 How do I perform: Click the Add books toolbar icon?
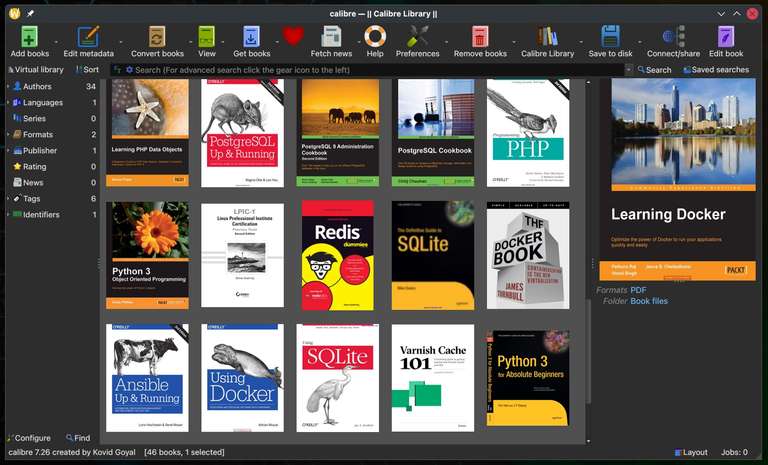pos(30,38)
